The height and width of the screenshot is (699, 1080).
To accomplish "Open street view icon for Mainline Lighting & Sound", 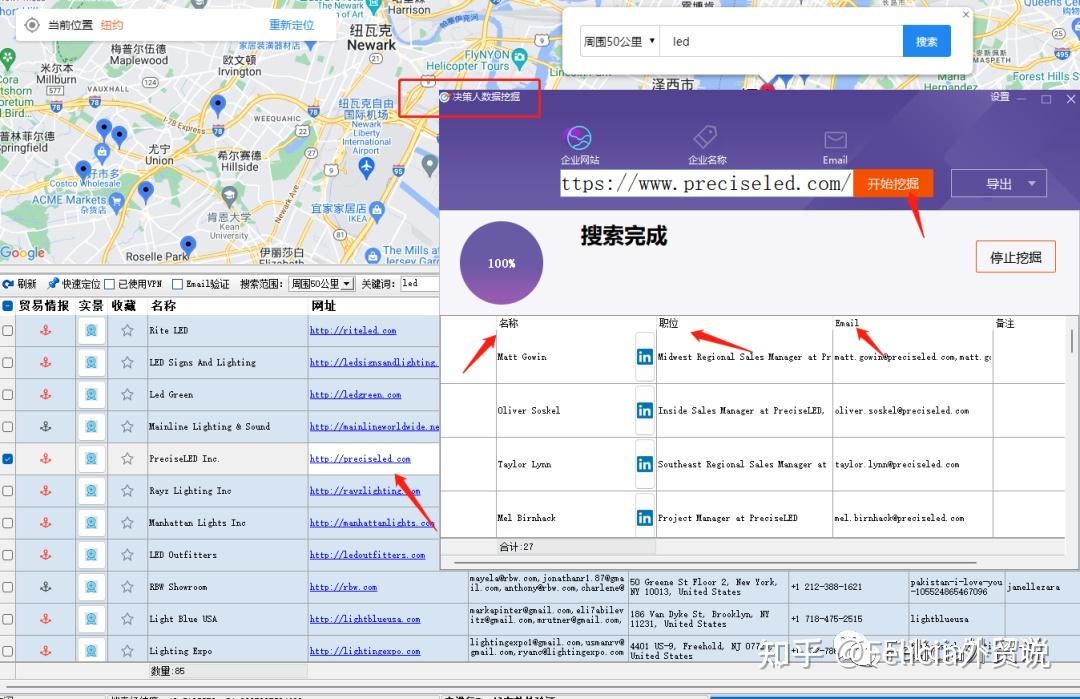I will 91,426.
